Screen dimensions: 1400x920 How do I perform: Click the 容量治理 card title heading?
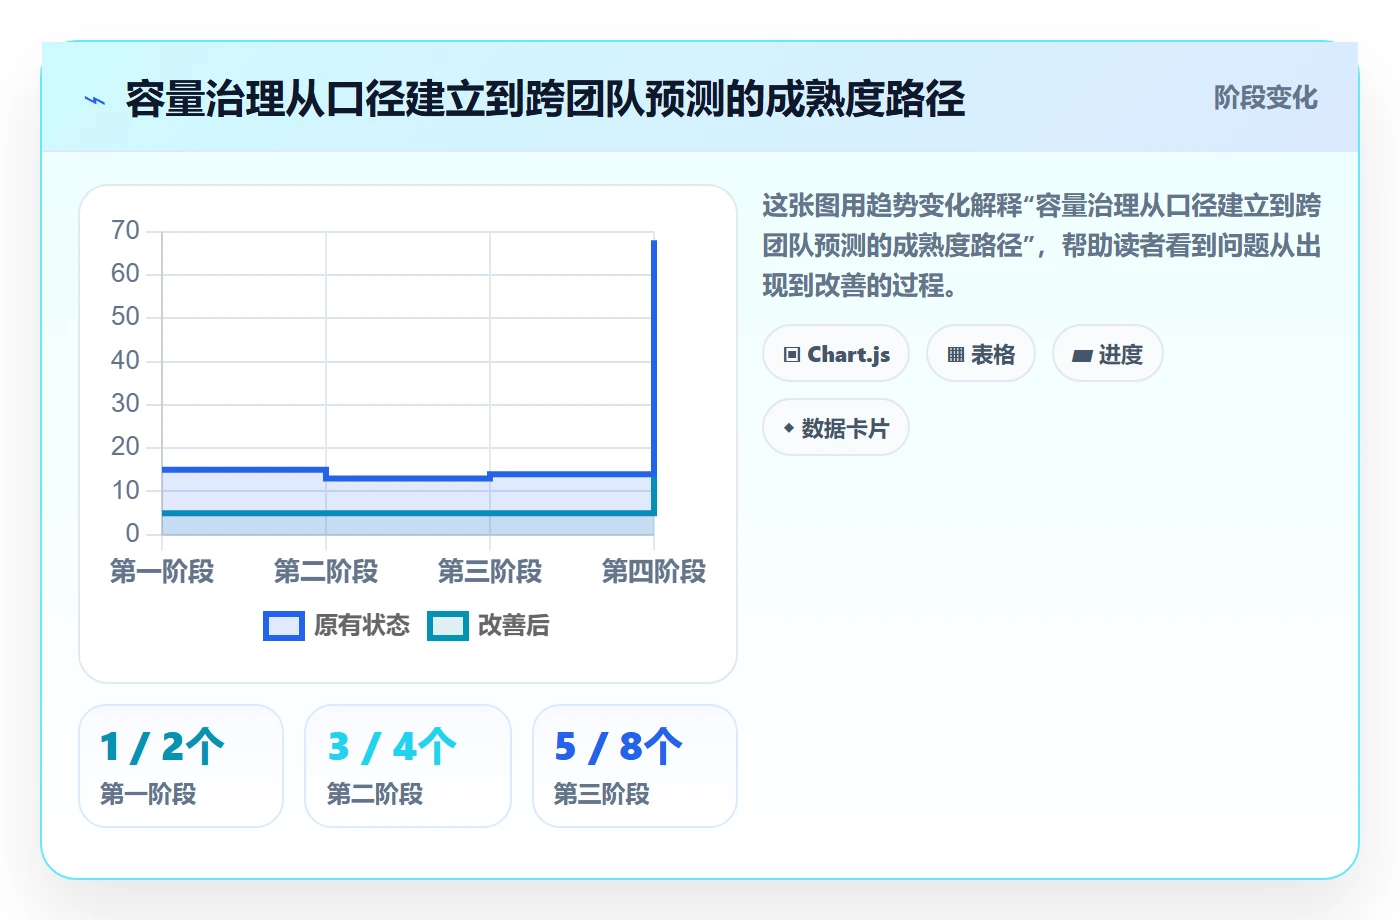click(545, 99)
